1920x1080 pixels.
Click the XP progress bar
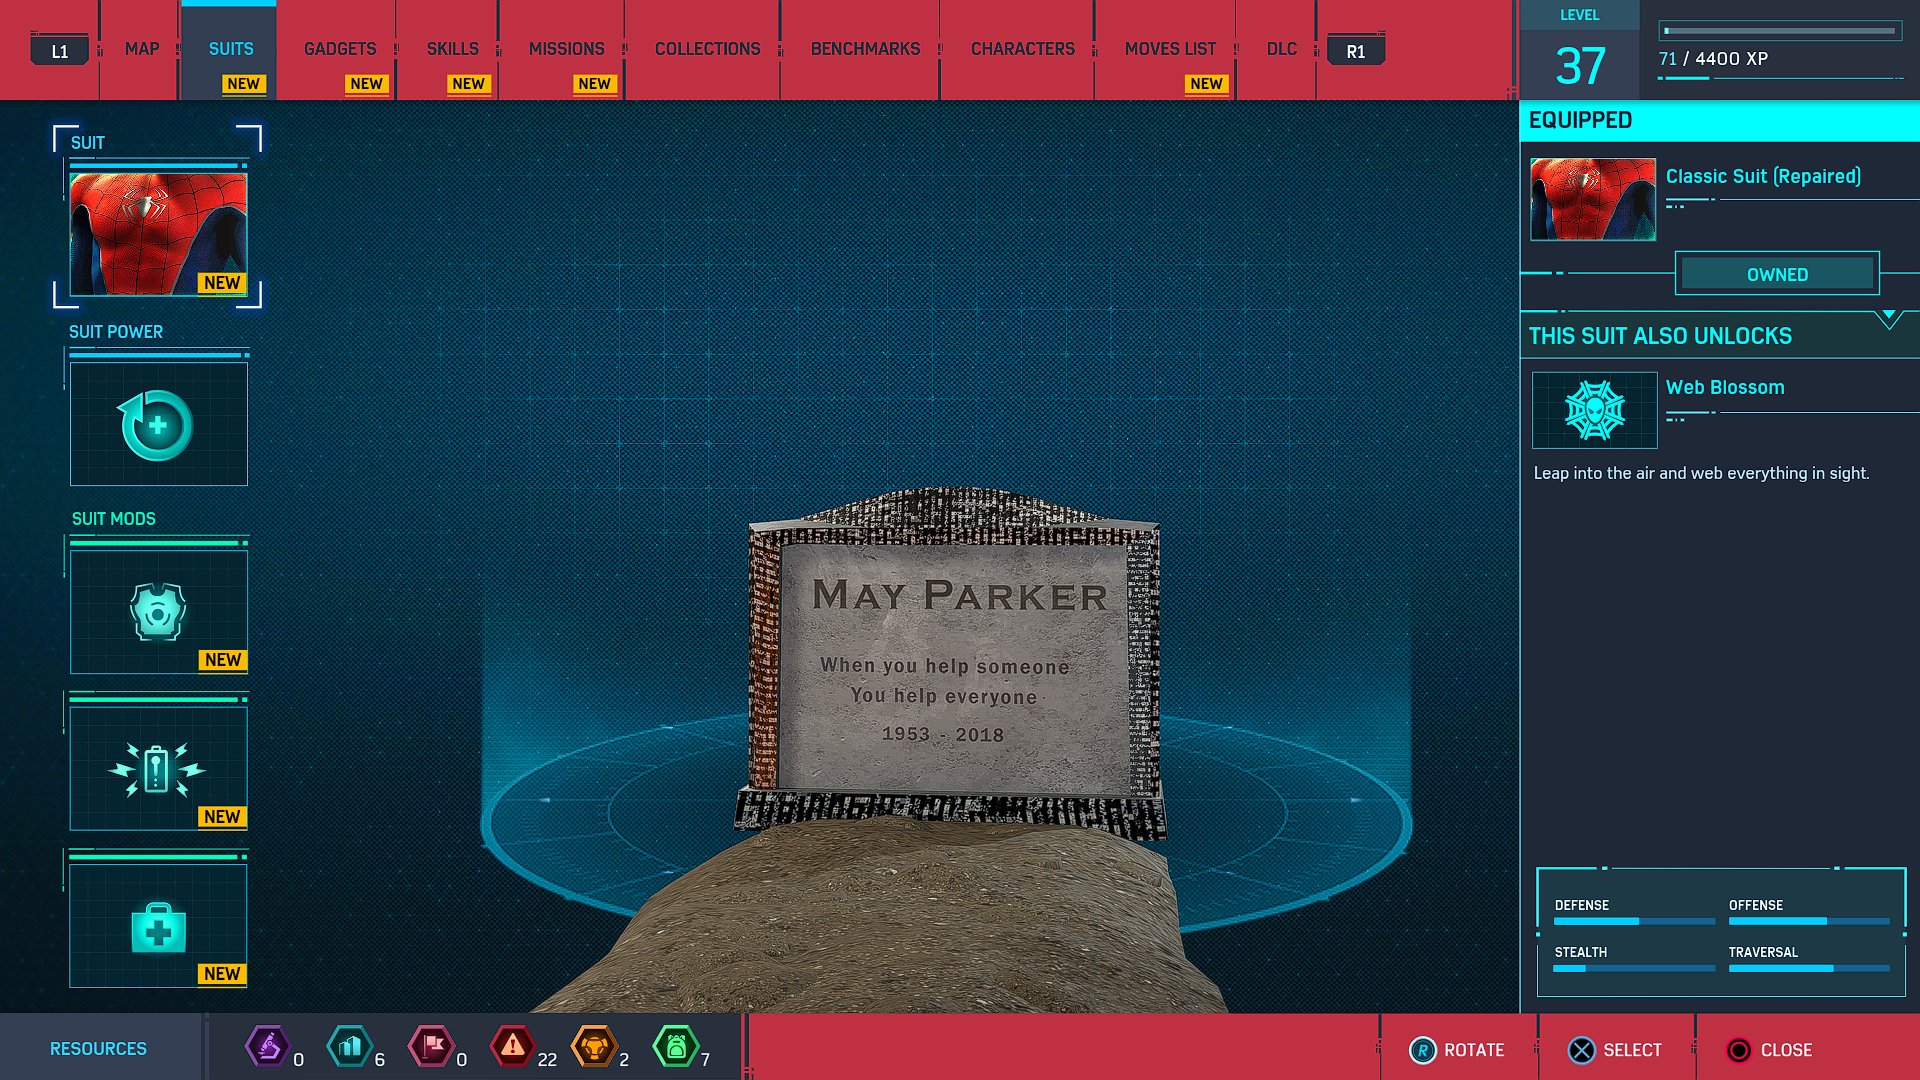pos(1780,31)
